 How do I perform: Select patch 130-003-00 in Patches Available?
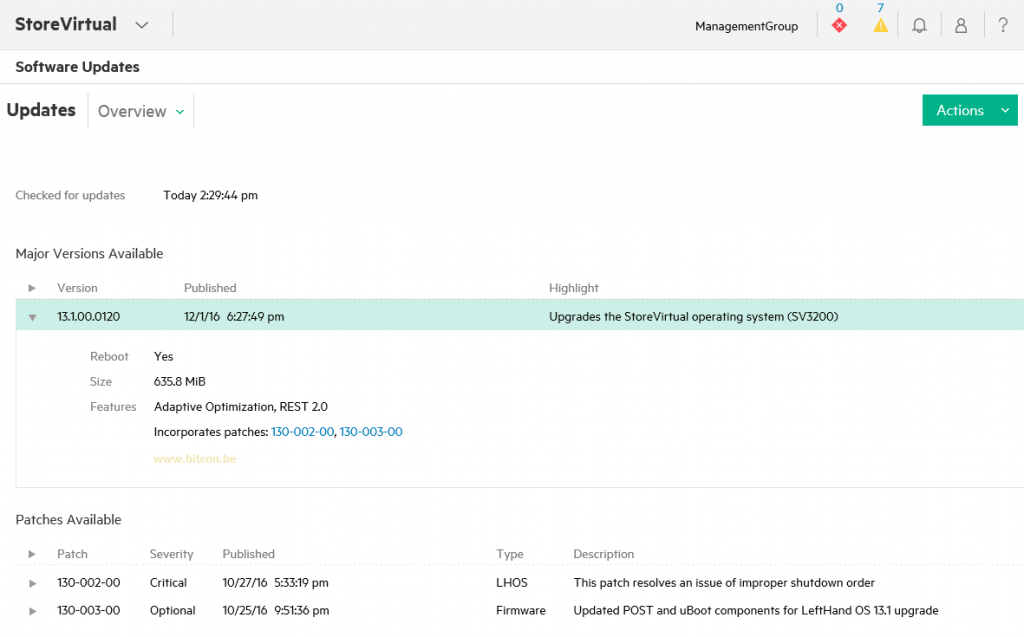click(x=88, y=611)
